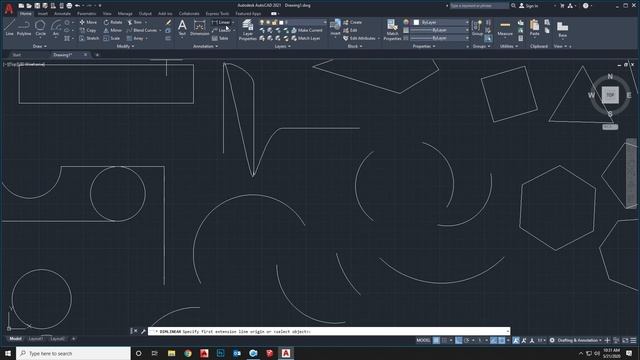This screenshot has height=360, width=640.
Task: Click the help search keyword field
Action: (x=479, y=6)
